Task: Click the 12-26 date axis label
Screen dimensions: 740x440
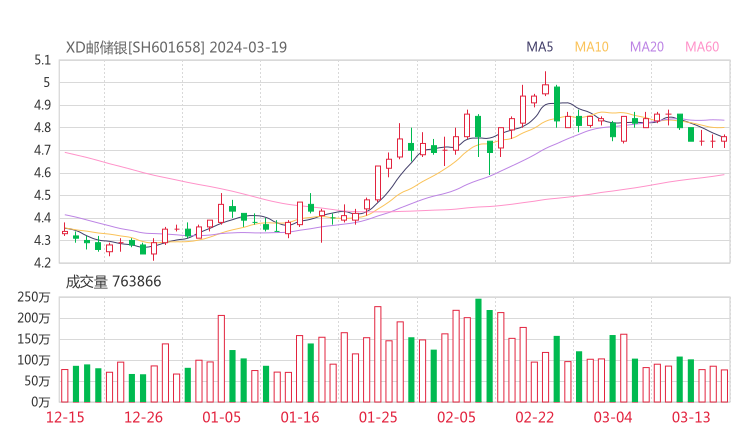Action: (x=143, y=417)
